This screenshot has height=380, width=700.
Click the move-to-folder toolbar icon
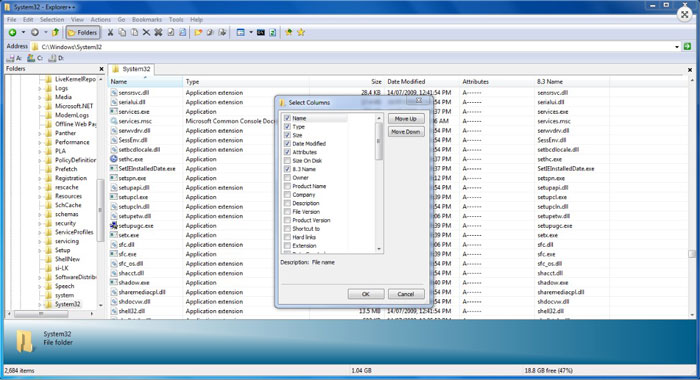coord(222,32)
